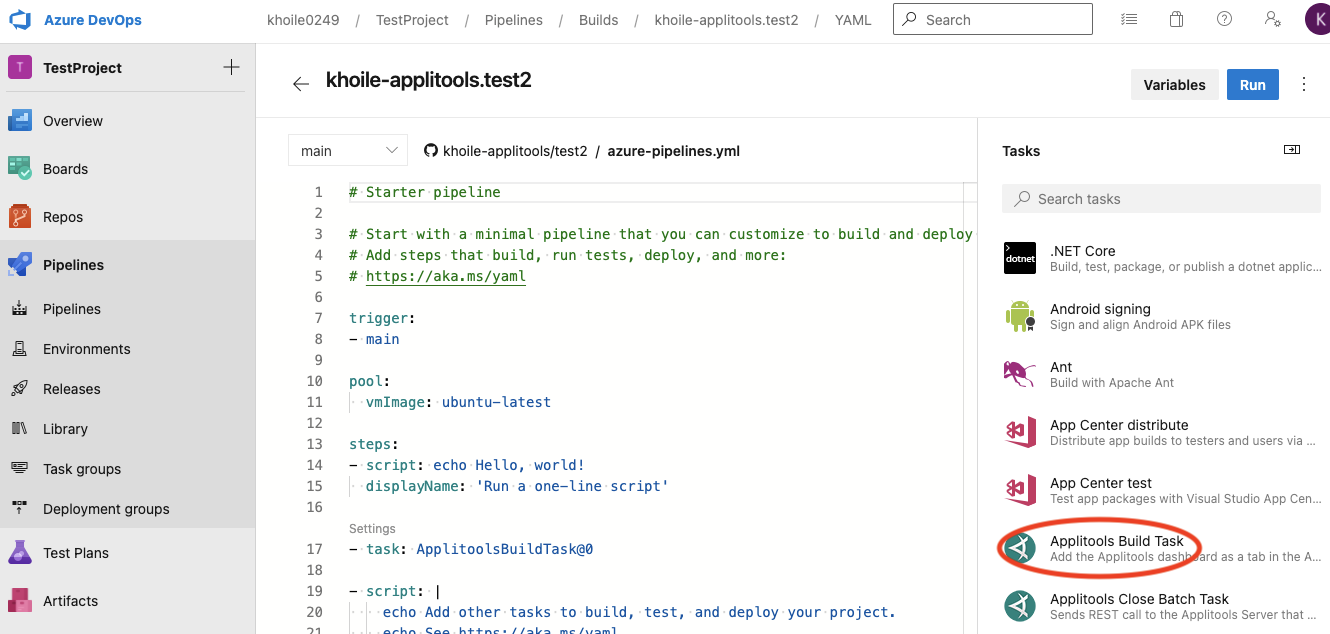This screenshot has width=1330, height=634.
Task: Click the Pipelines rocket section icon
Action: [x=20, y=265]
